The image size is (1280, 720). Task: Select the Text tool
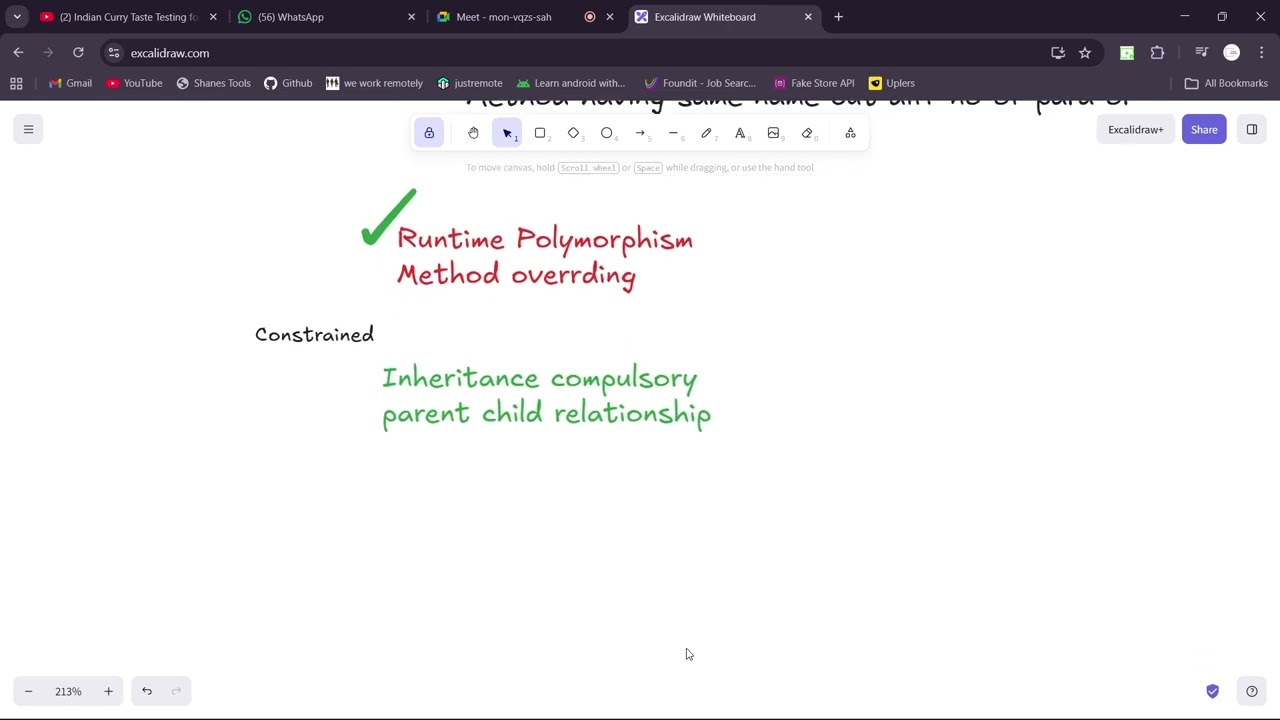(740, 133)
